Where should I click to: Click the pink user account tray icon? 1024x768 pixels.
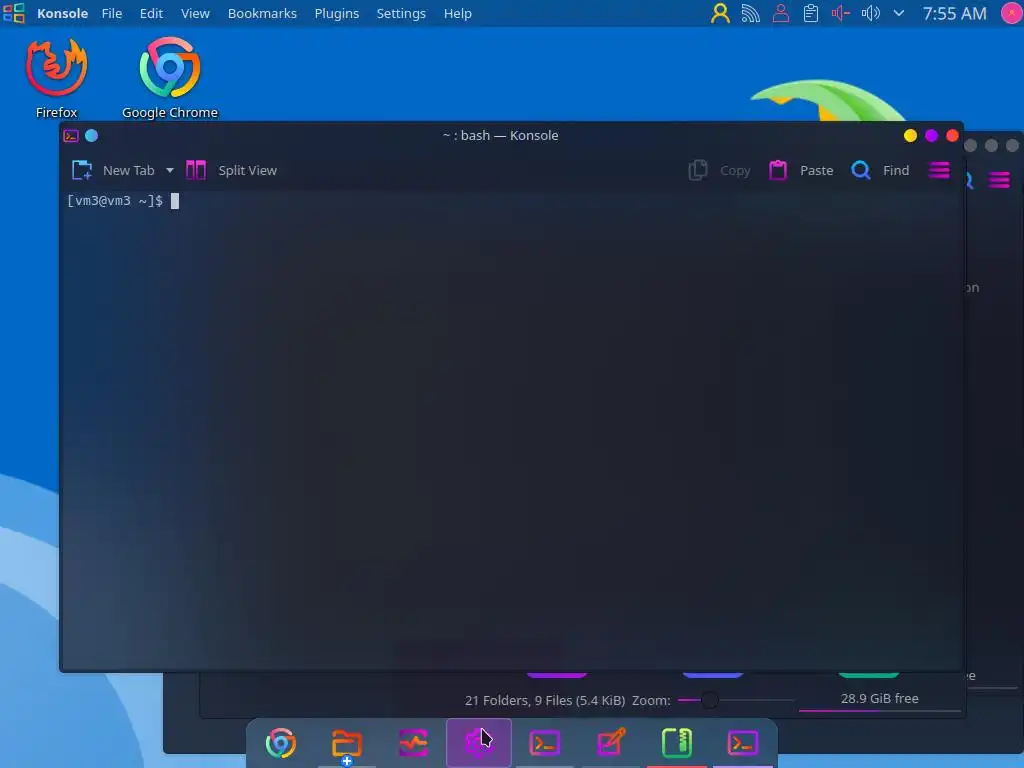[780, 13]
